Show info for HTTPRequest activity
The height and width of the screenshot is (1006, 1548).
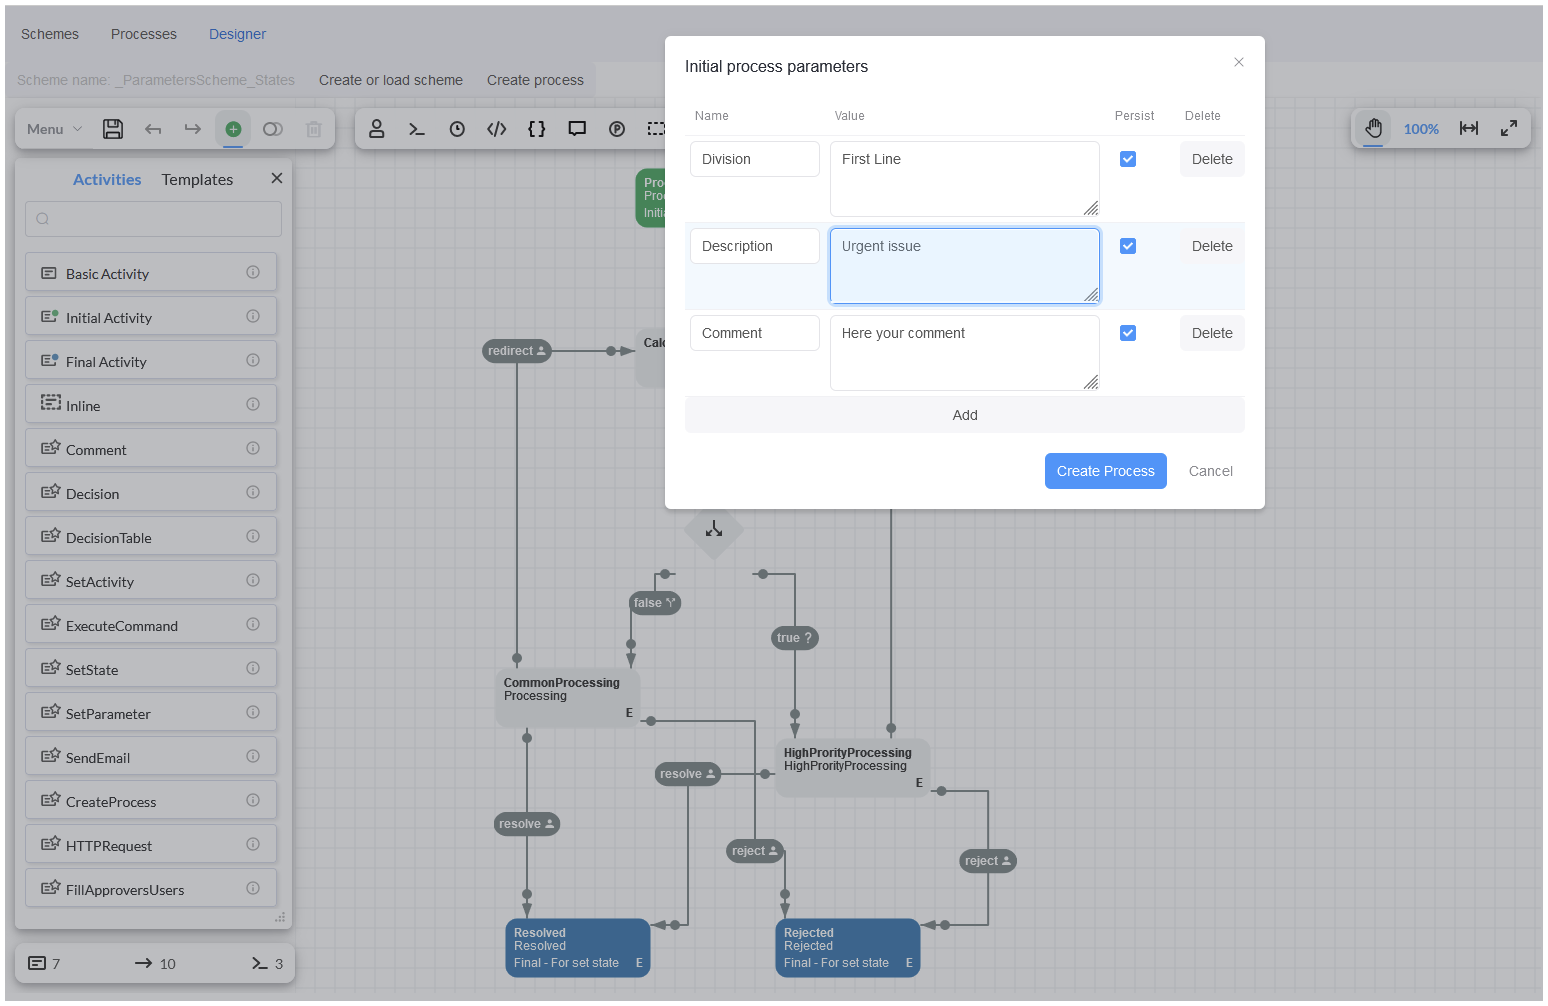point(253,844)
